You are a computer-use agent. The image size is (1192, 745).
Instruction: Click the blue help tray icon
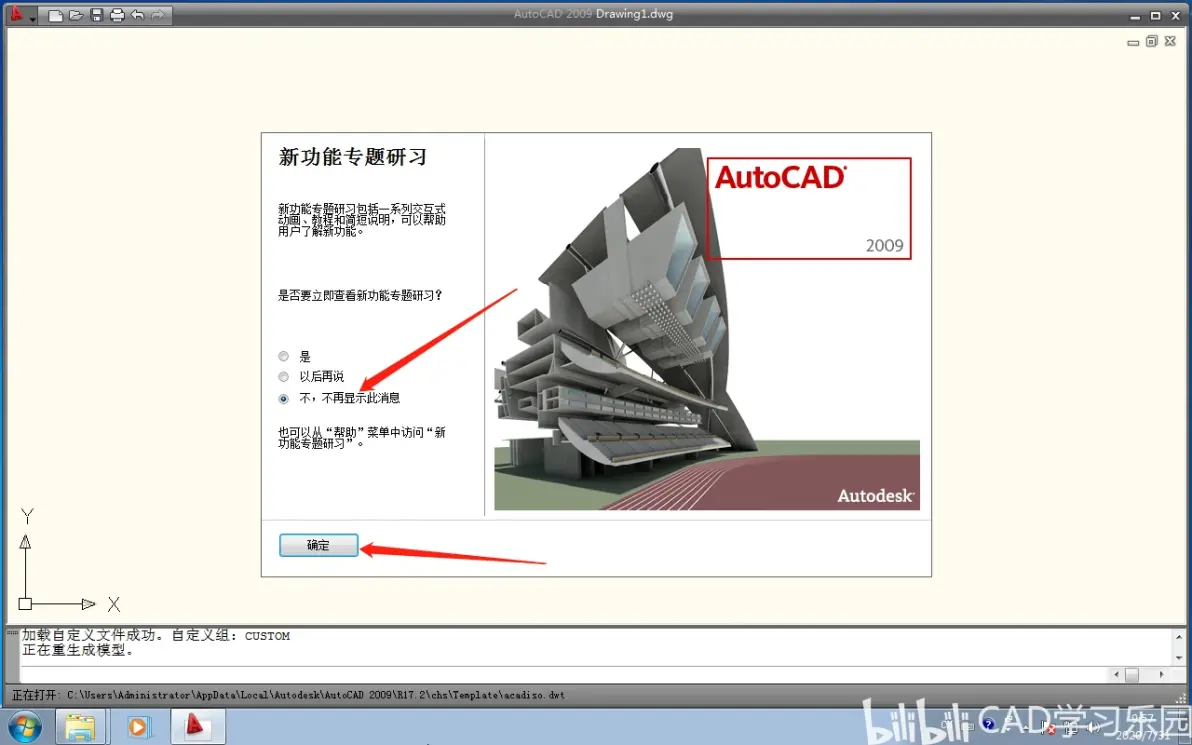click(988, 724)
